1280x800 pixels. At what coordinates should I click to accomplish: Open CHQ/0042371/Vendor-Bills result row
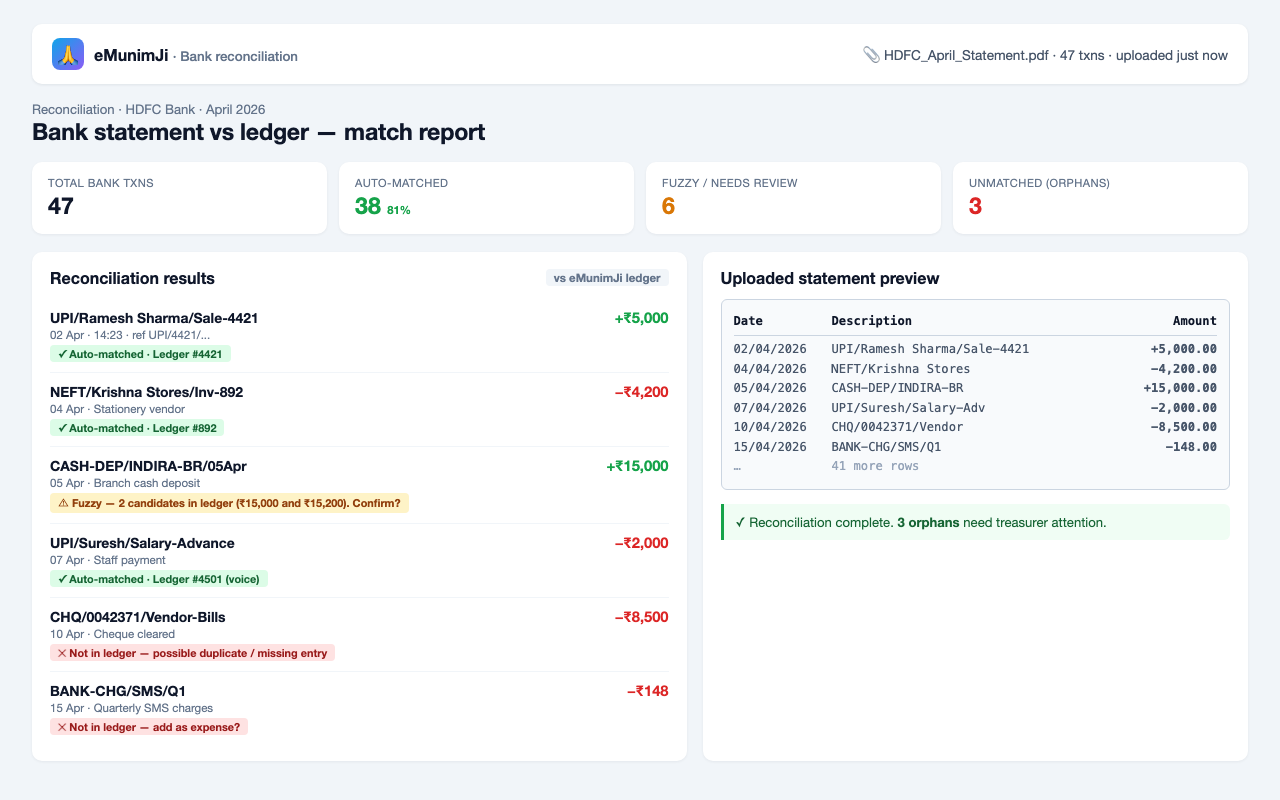pyautogui.click(x=359, y=635)
